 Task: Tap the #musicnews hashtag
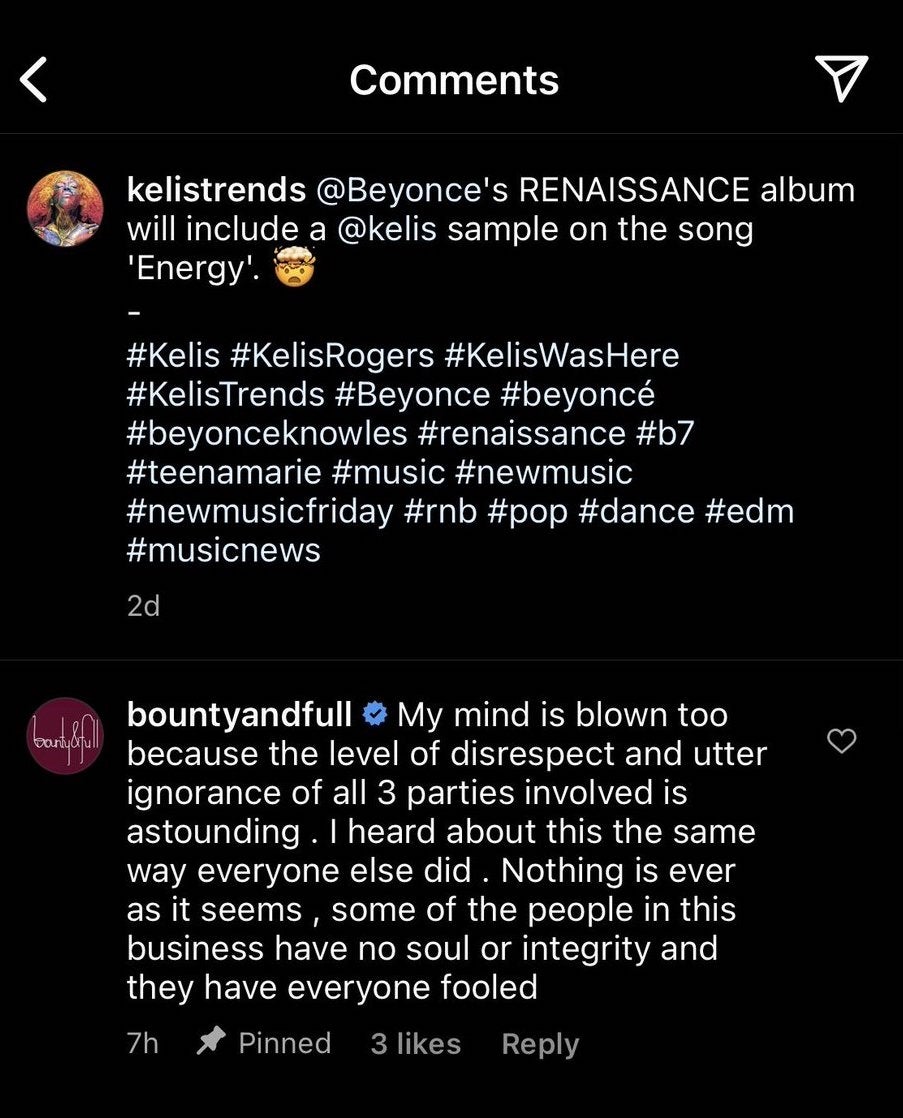coord(224,550)
